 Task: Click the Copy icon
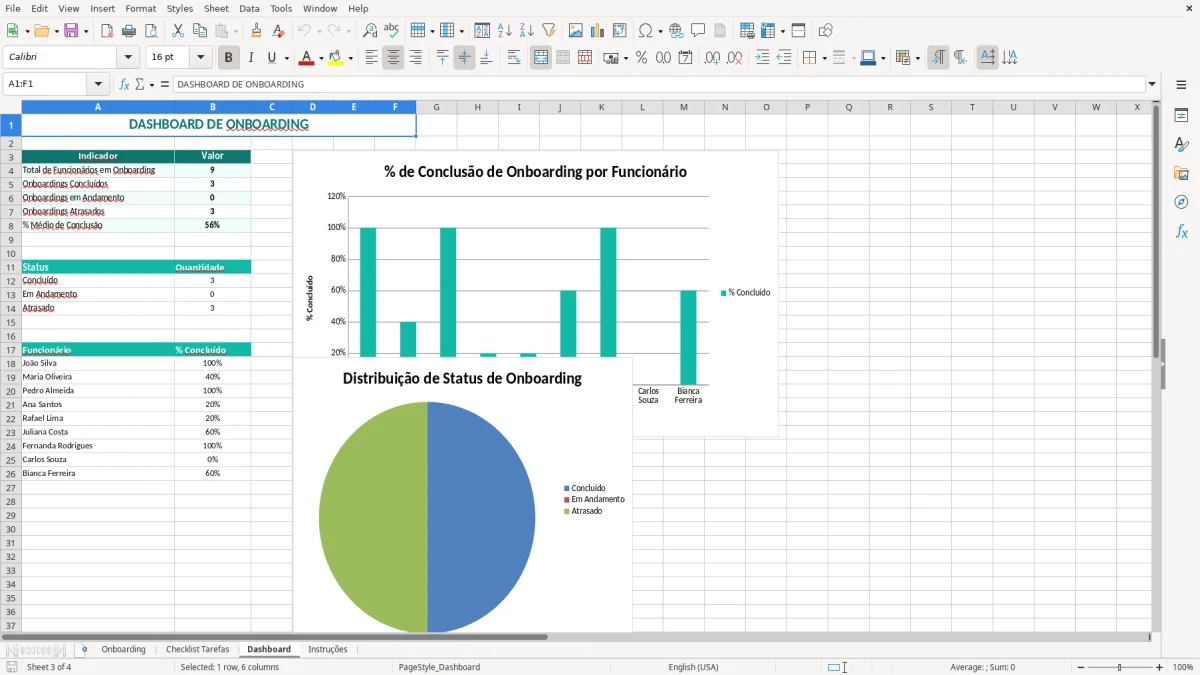tap(200, 31)
